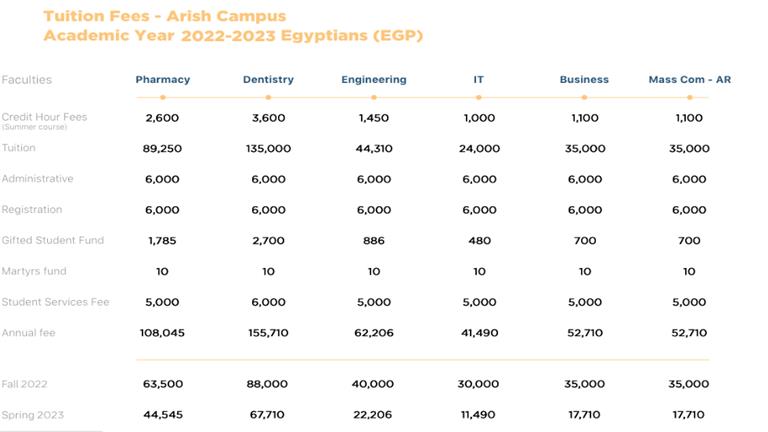Click the Pharmacy faculty column header
Image resolution: width=768 pixels, height=432 pixels.
click(x=162, y=80)
